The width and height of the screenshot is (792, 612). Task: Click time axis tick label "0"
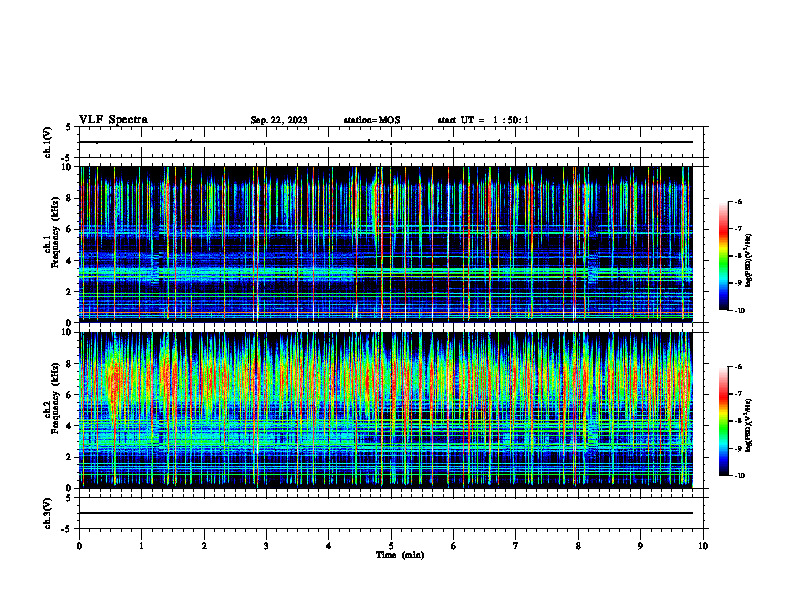click(x=79, y=546)
